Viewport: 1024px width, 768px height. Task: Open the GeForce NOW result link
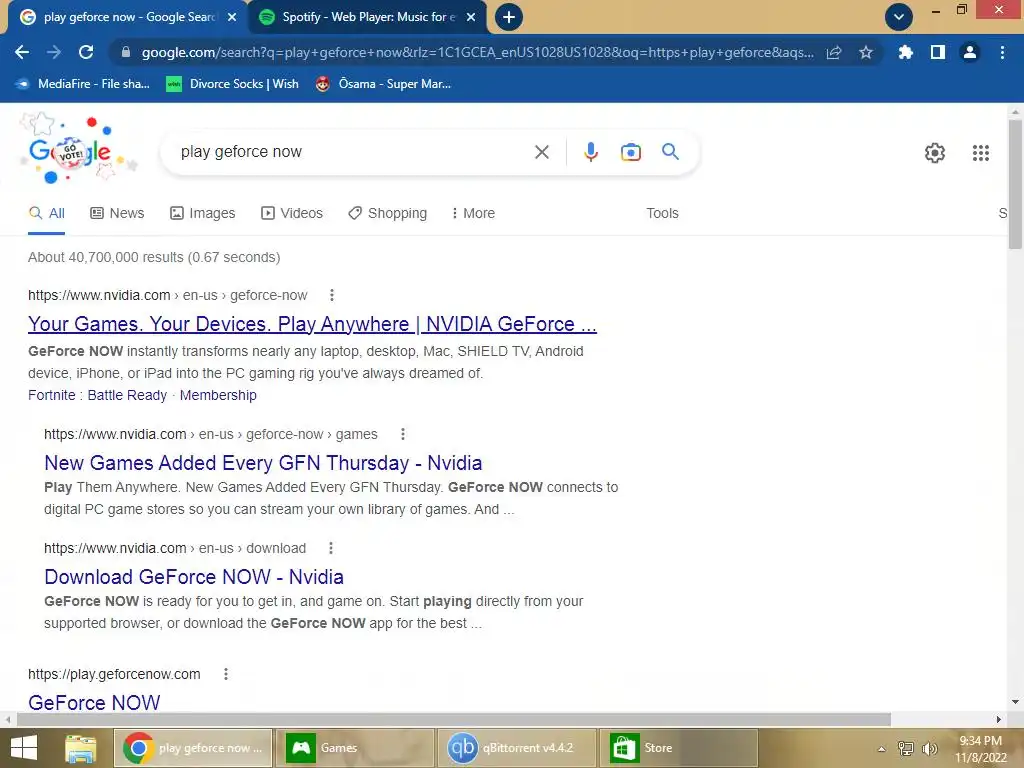pos(94,703)
